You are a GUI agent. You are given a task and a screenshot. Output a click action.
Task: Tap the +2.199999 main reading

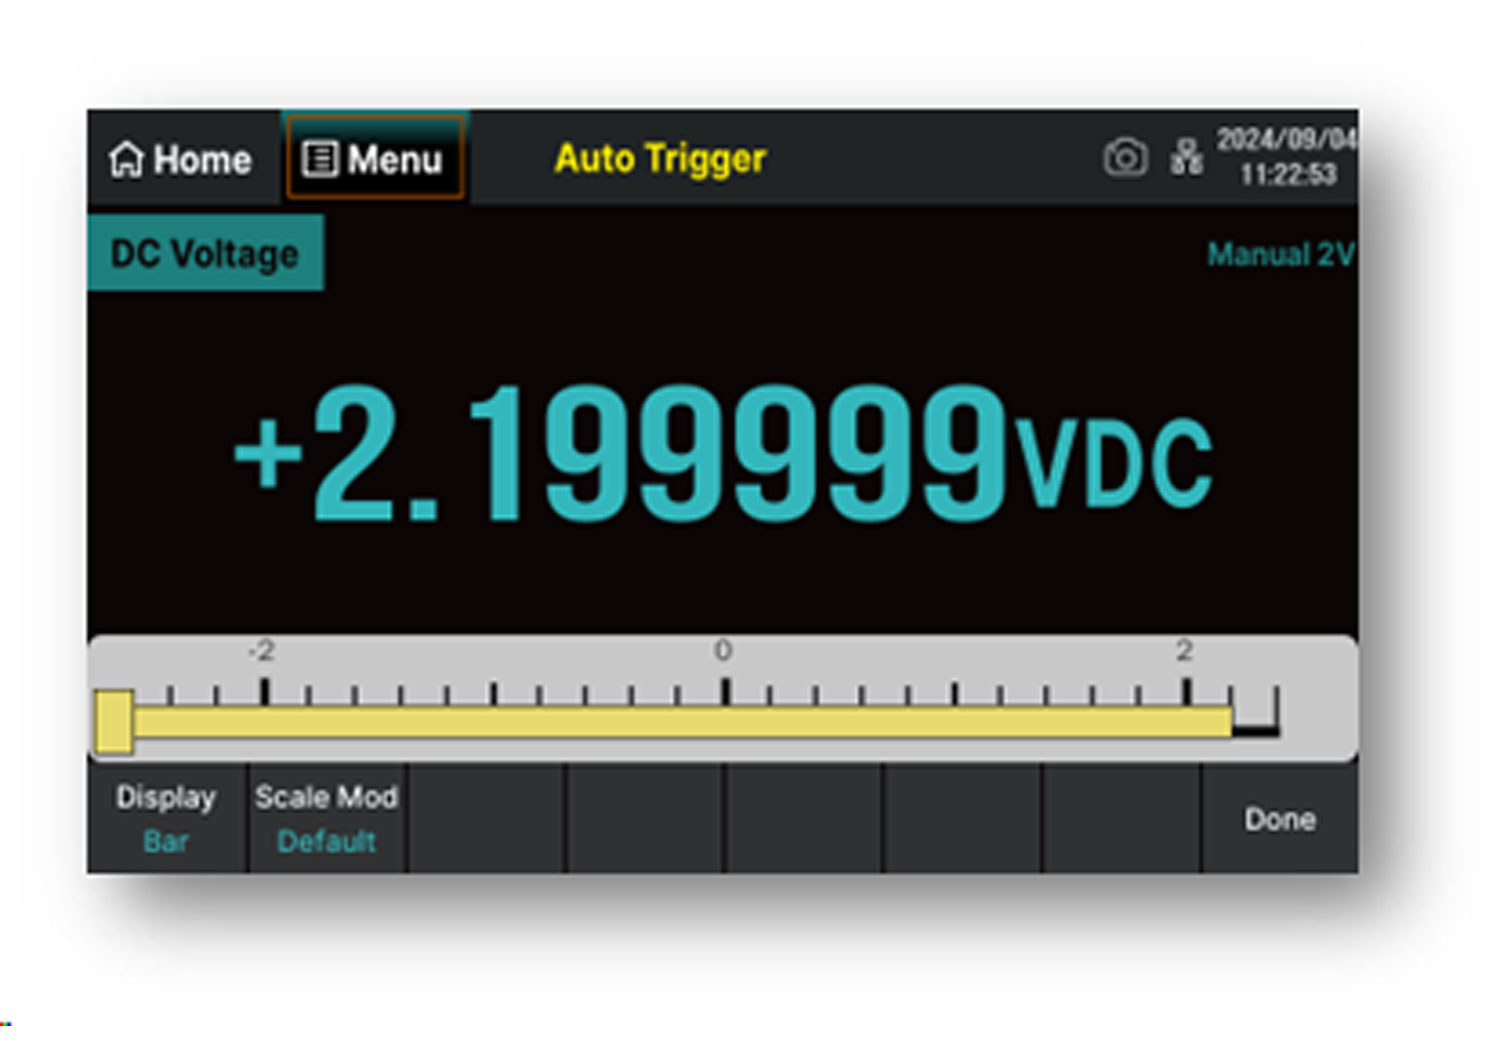(620, 455)
